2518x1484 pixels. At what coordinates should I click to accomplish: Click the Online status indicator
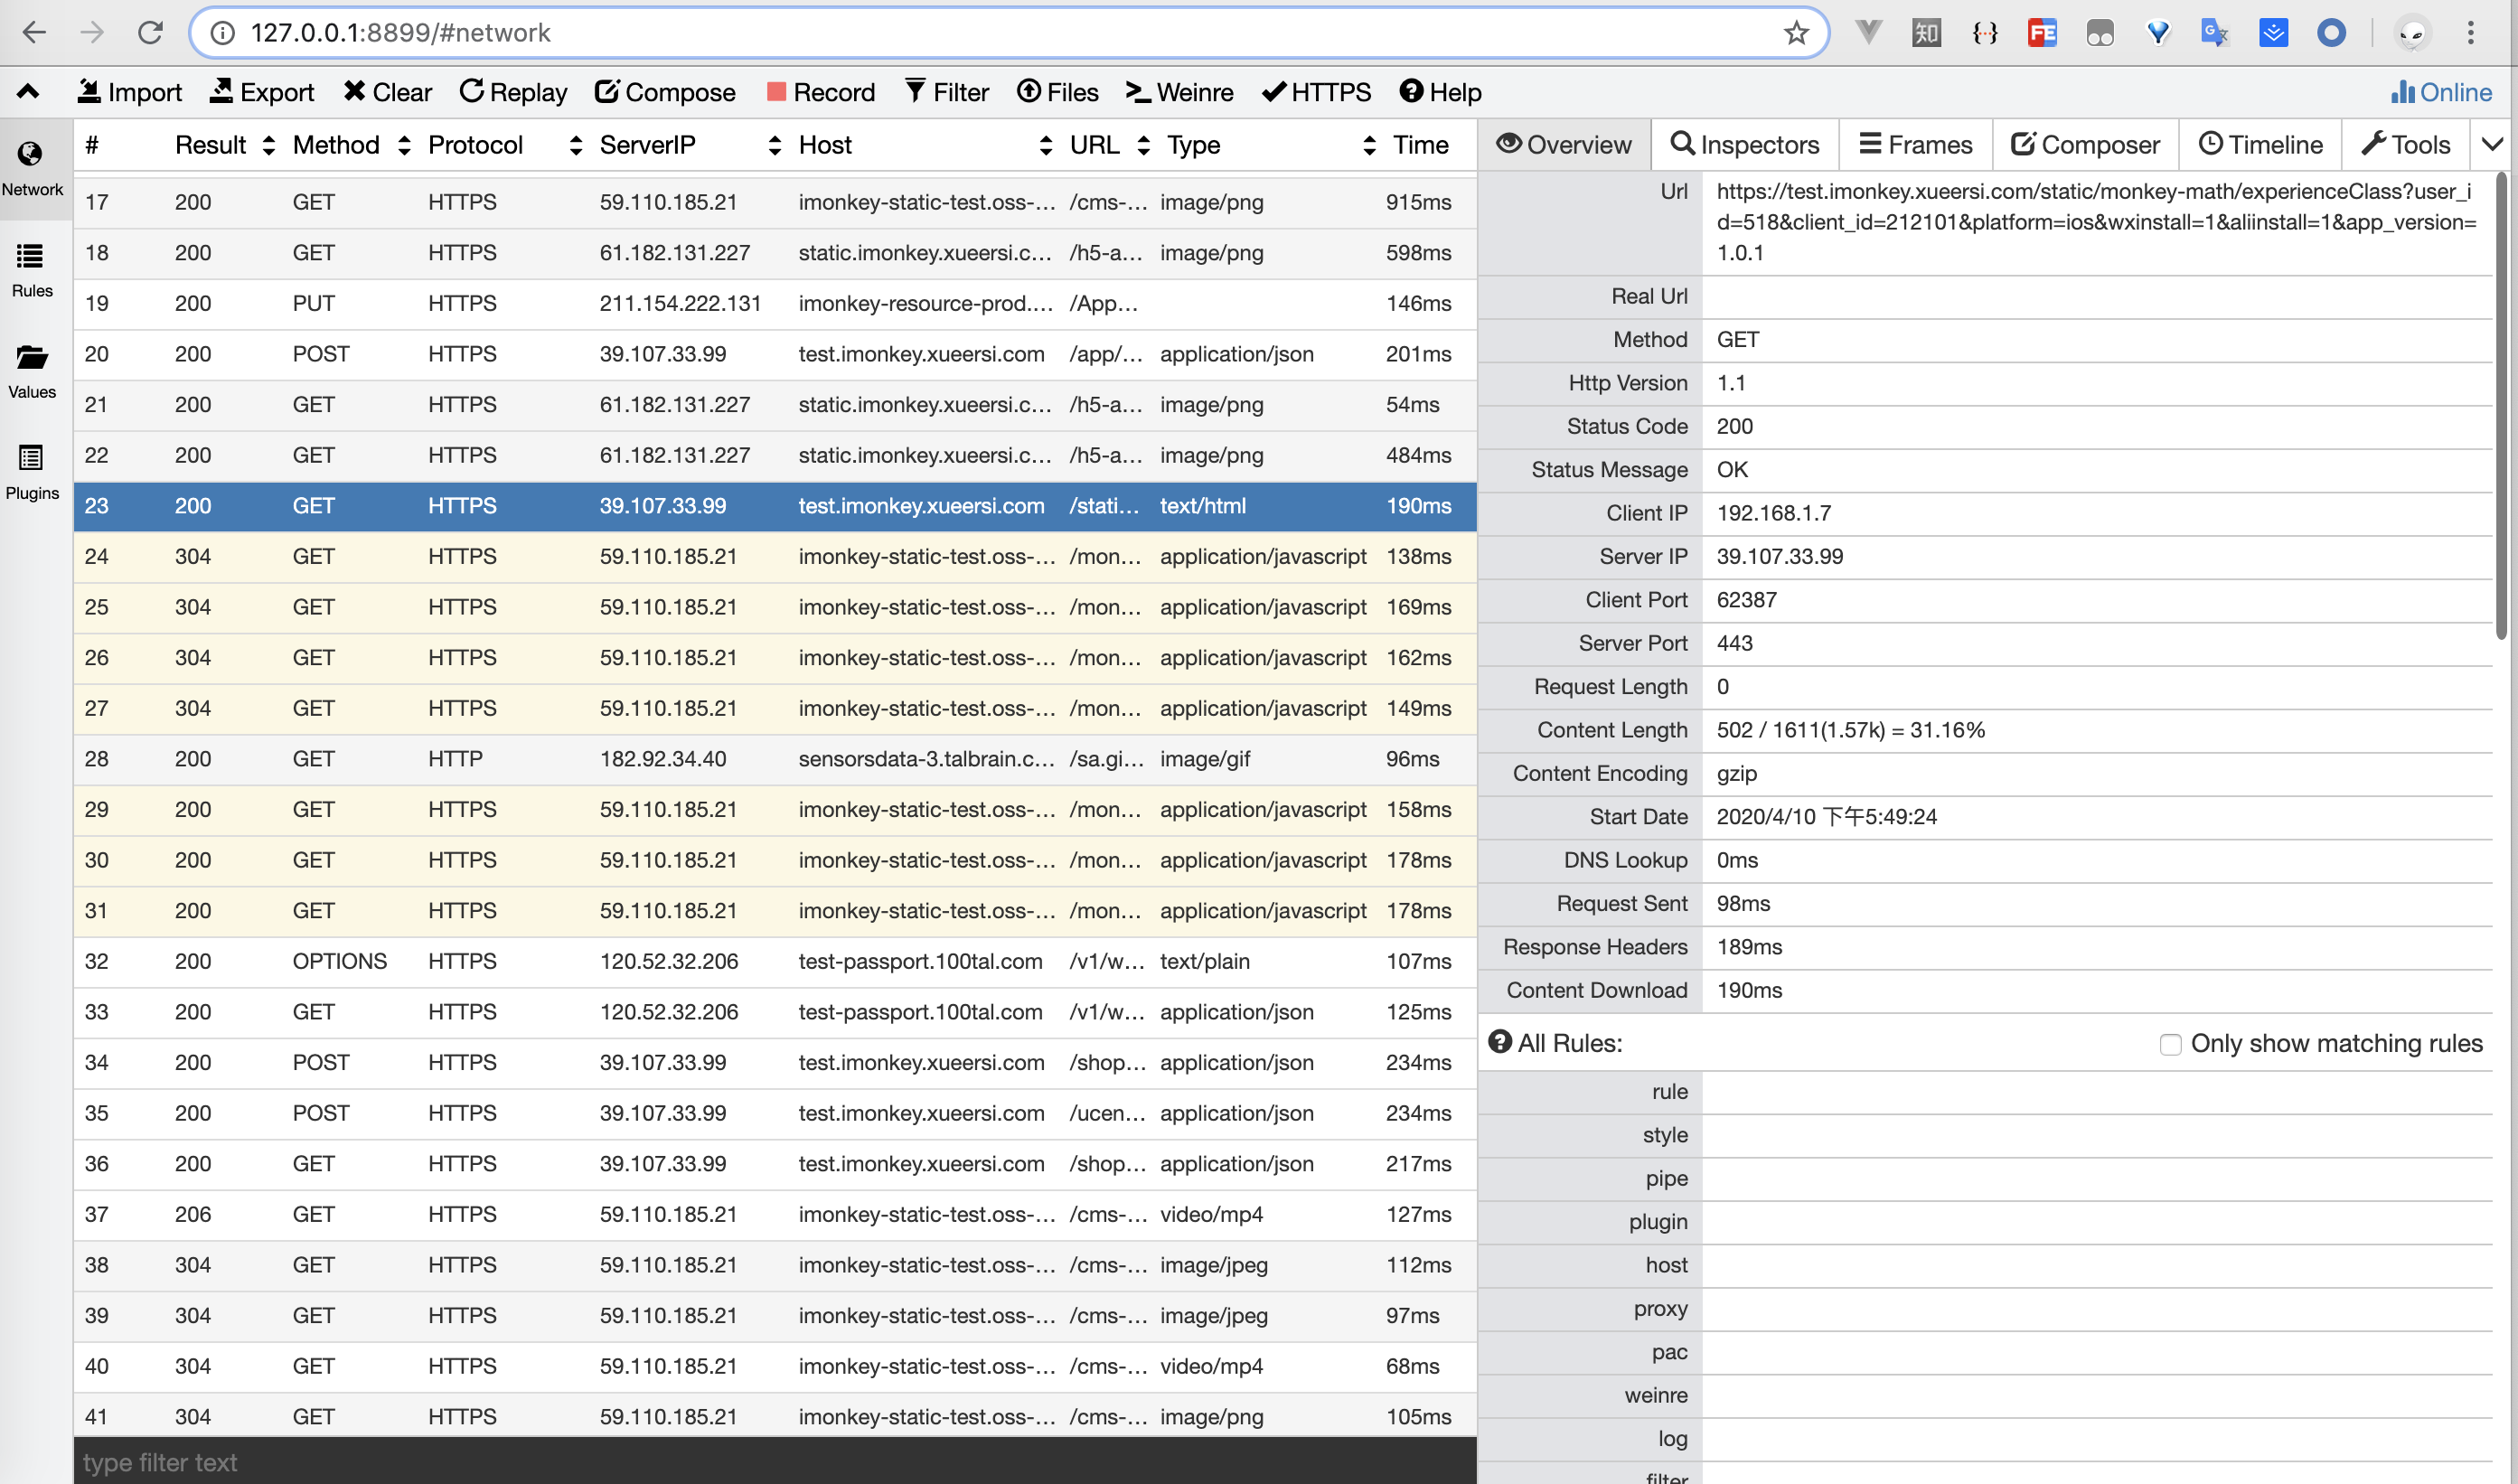click(x=2441, y=92)
